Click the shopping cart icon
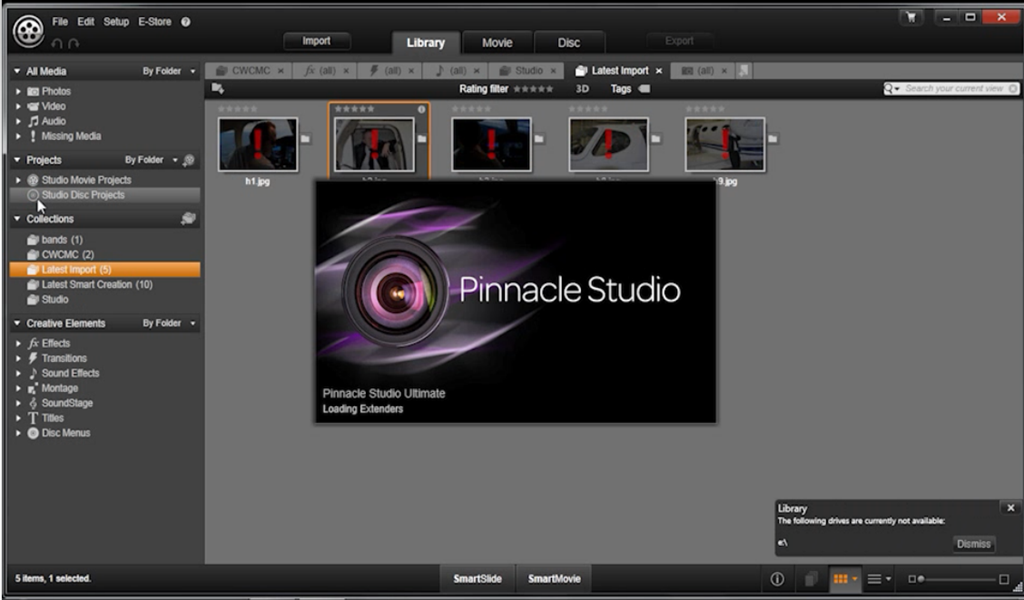The width and height of the screenshot is (1024, 600). [x=911, y=17]
